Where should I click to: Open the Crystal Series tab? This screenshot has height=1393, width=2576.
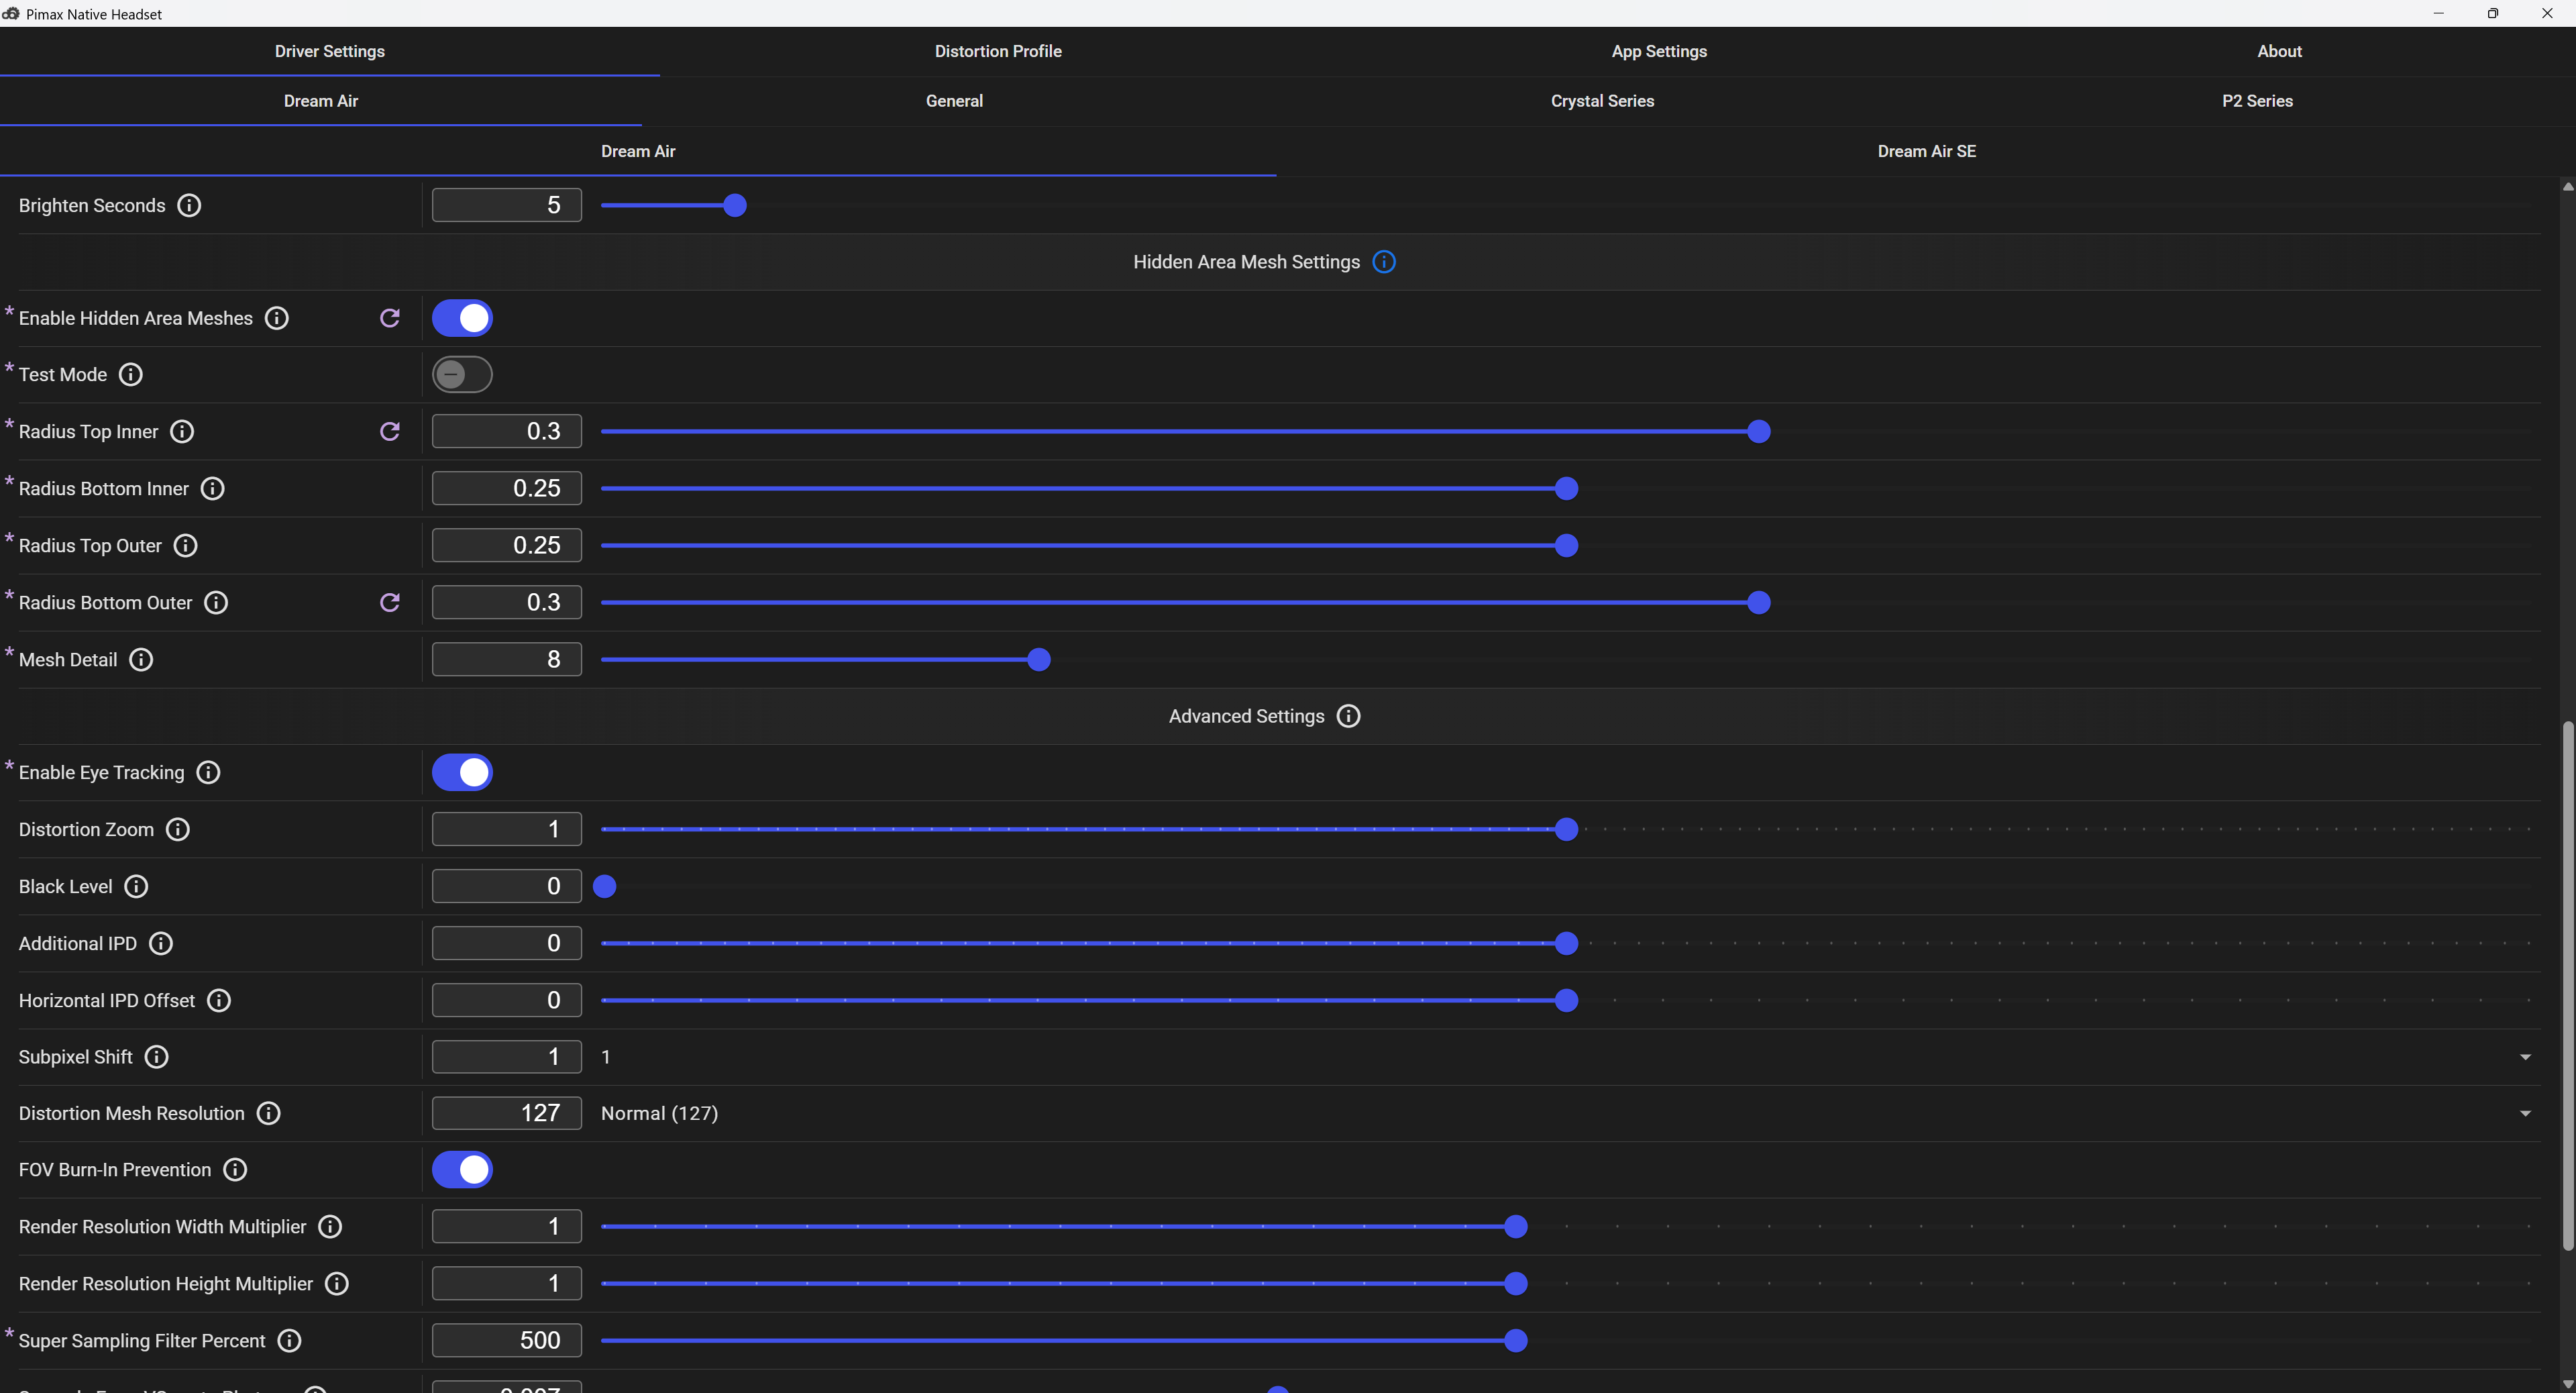(1602, 101)
